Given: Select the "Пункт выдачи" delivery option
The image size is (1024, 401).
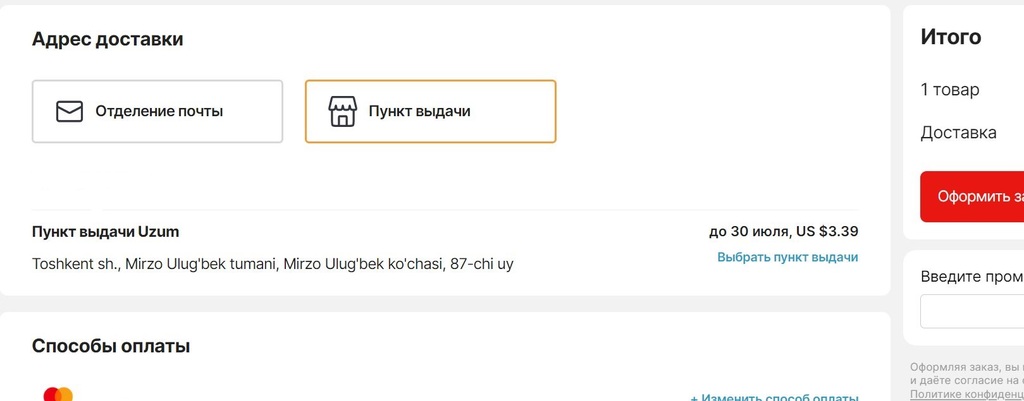Looking at the screenshot, I should (x=430, y=111).
